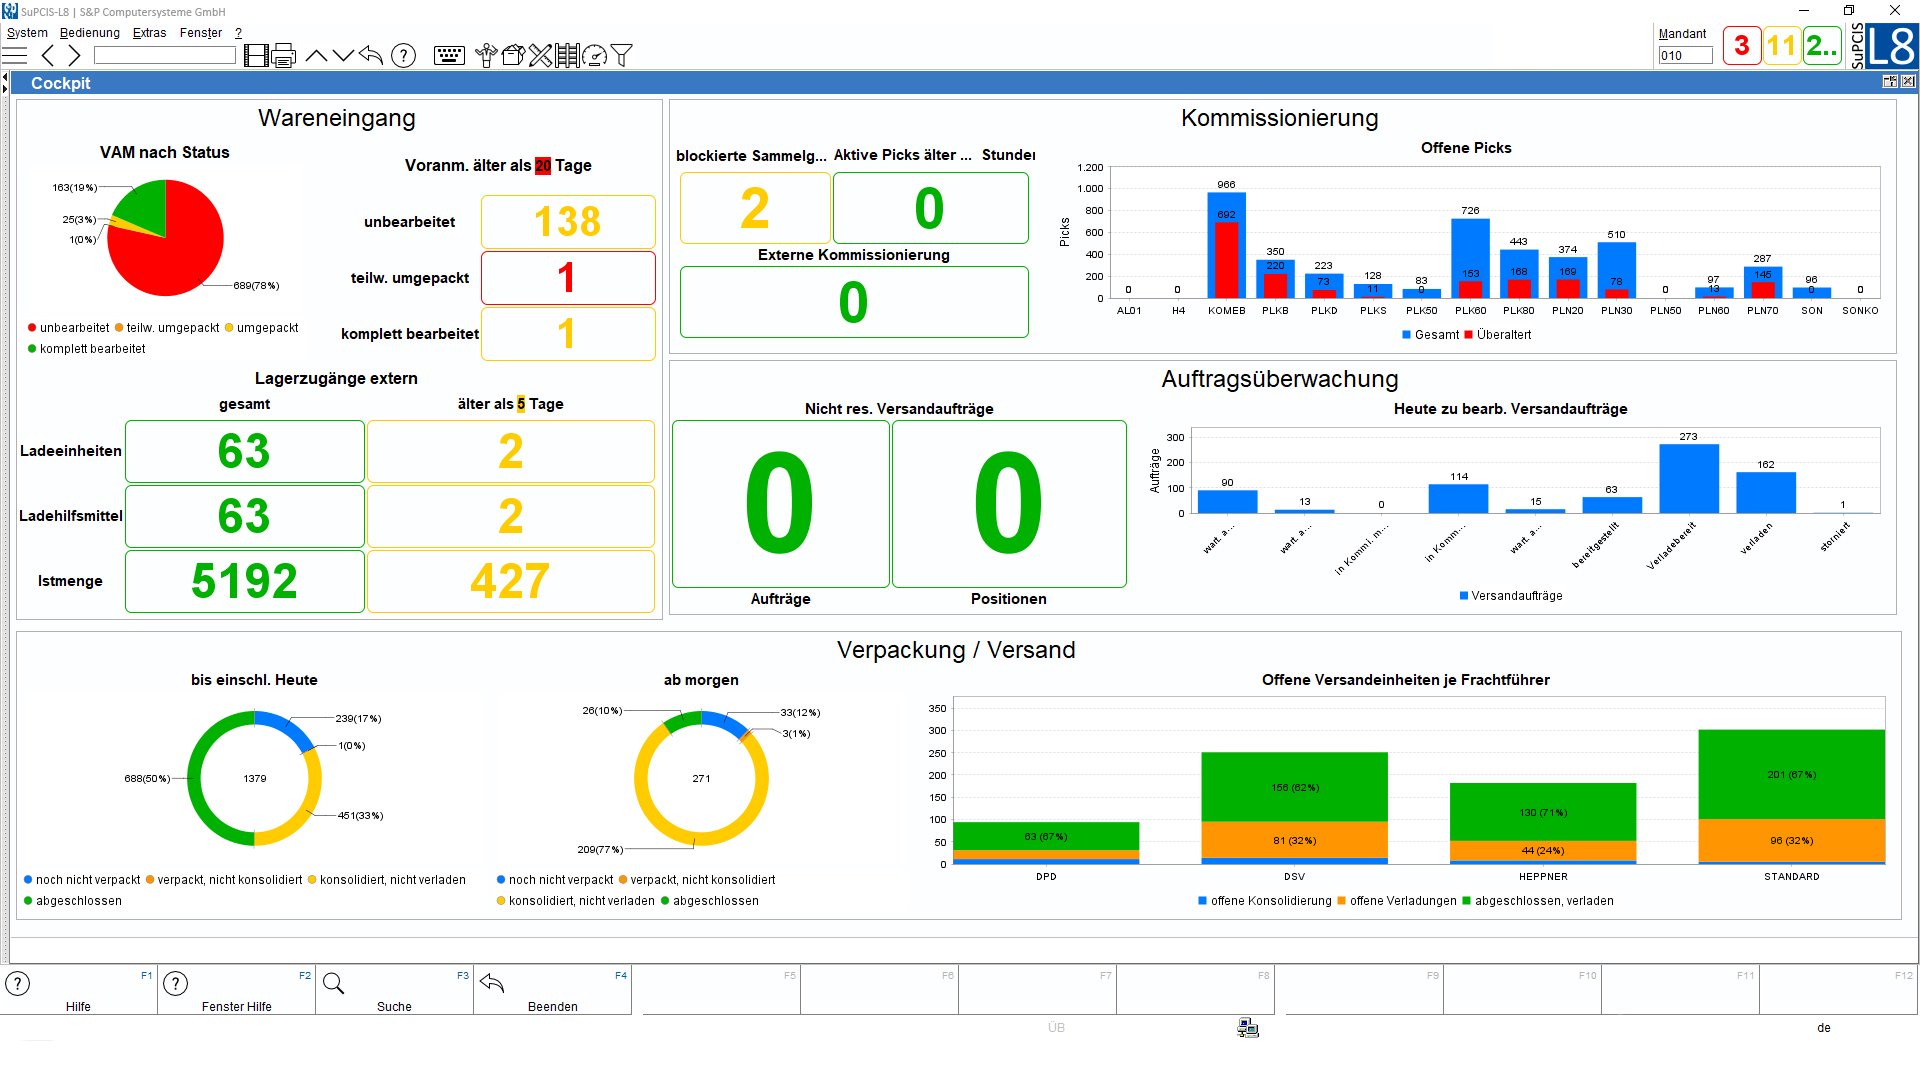
Task: Open the Fenster menu
Action: (x=201, y=33)
